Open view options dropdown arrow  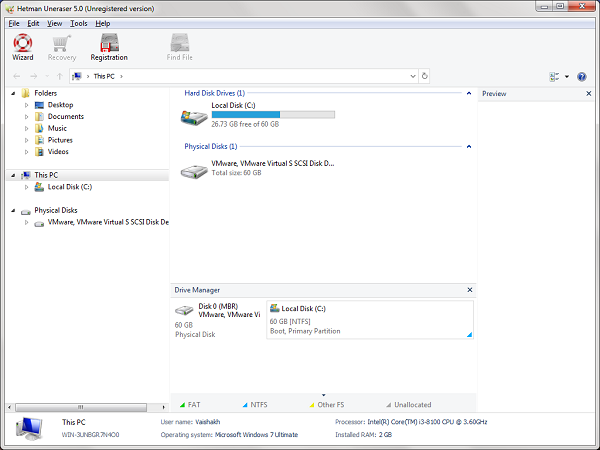pyautogui.click(x=567, y=77)
